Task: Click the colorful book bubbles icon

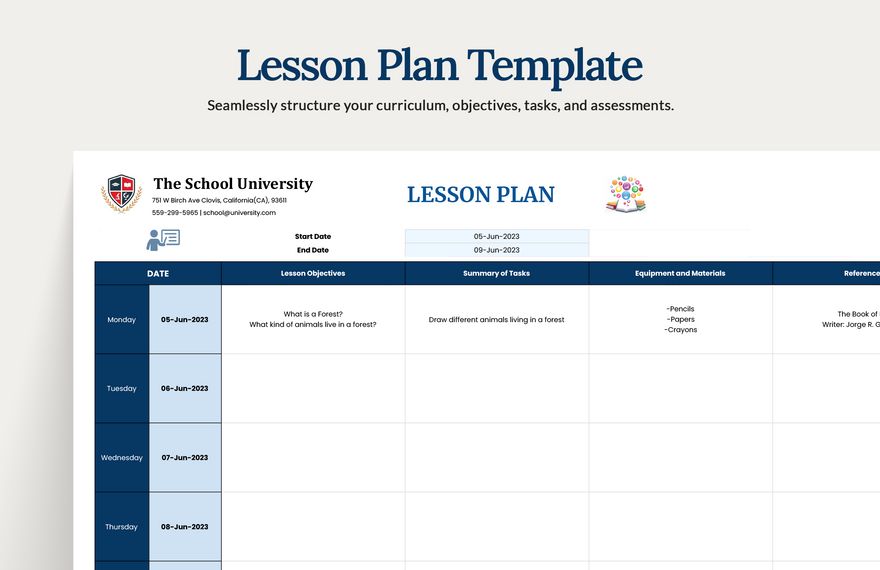Action: pyautogui.click(x=626, y=194)
